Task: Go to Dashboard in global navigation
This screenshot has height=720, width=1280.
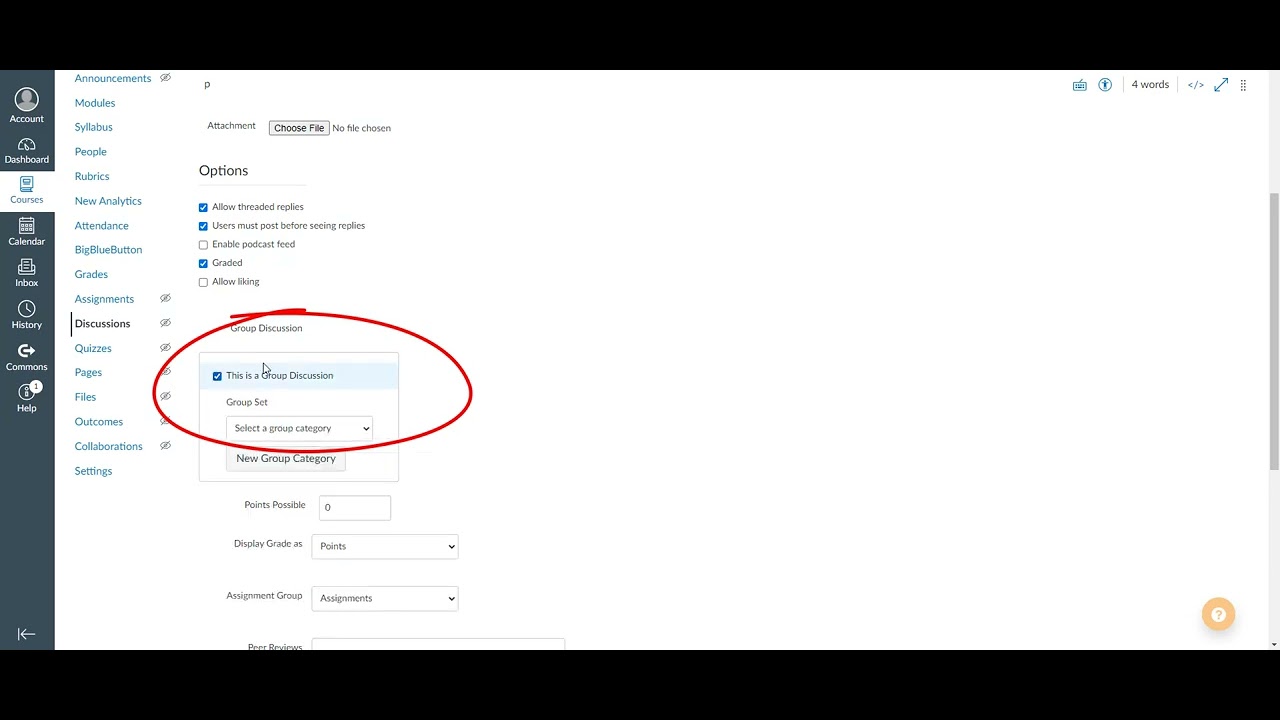Action: [x=27, y=151]
